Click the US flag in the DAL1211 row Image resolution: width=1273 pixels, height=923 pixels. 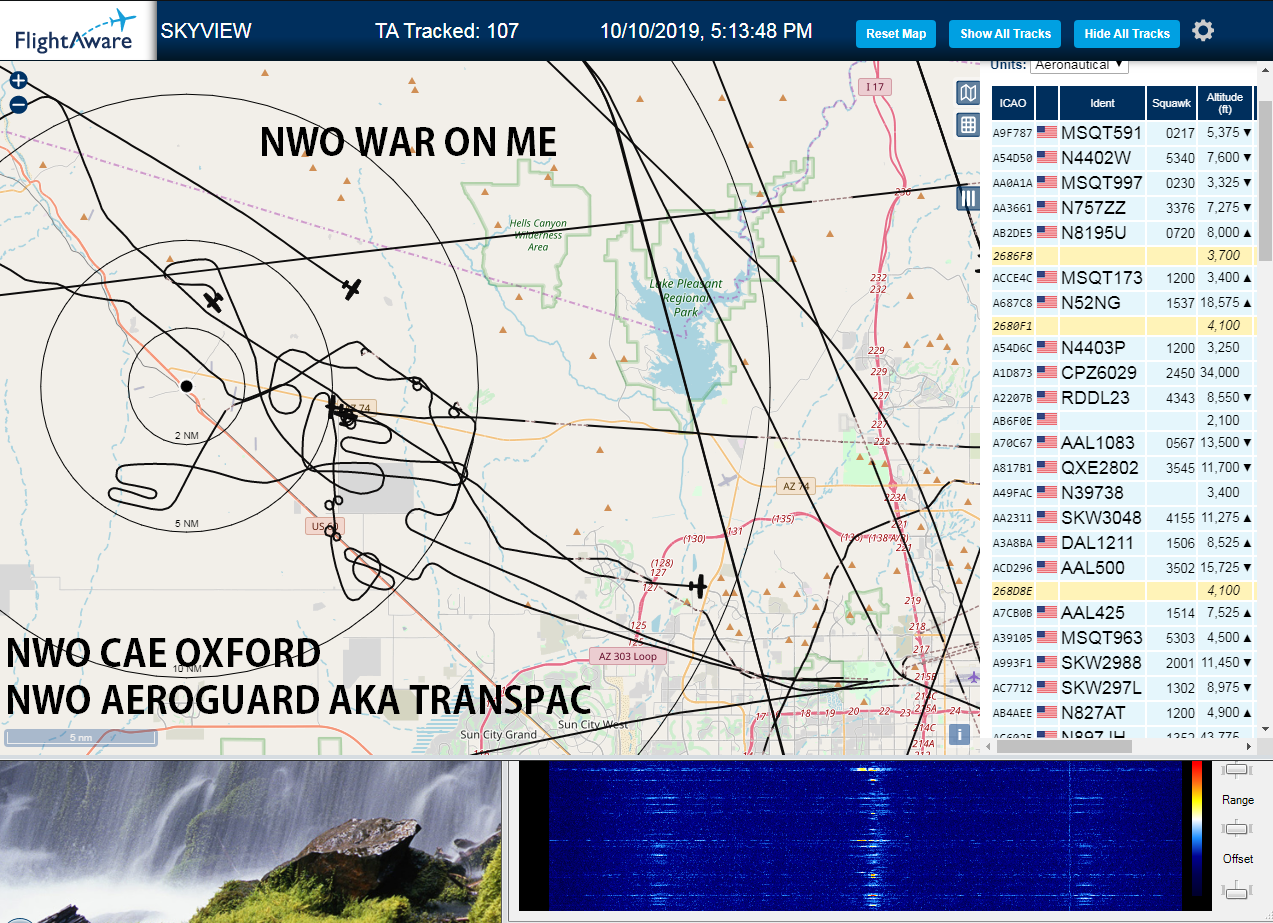click(1046, 542)
